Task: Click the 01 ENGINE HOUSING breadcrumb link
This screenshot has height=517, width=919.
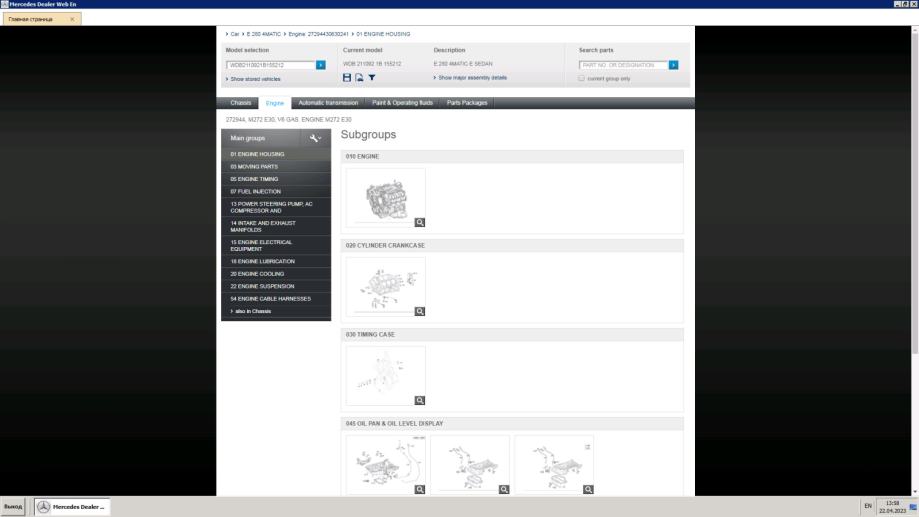Action: click(383, 34)
